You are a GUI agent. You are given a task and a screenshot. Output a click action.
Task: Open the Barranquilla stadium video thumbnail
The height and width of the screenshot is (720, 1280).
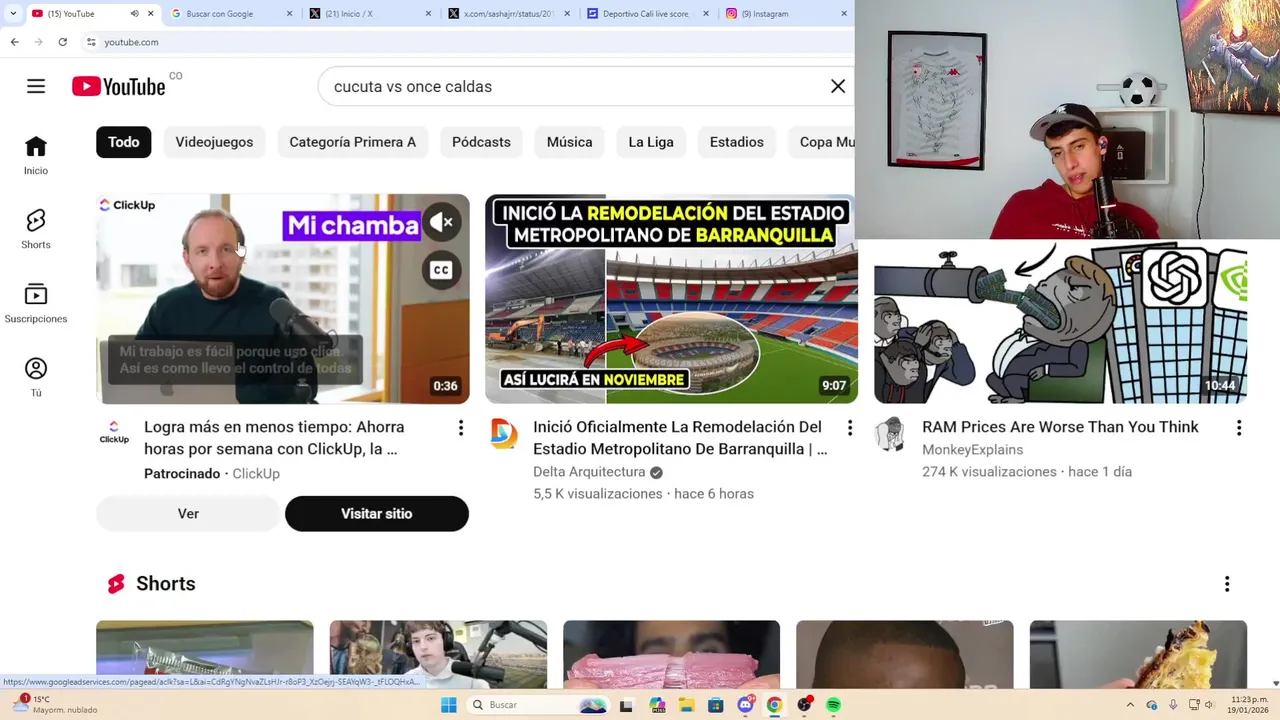671,299
